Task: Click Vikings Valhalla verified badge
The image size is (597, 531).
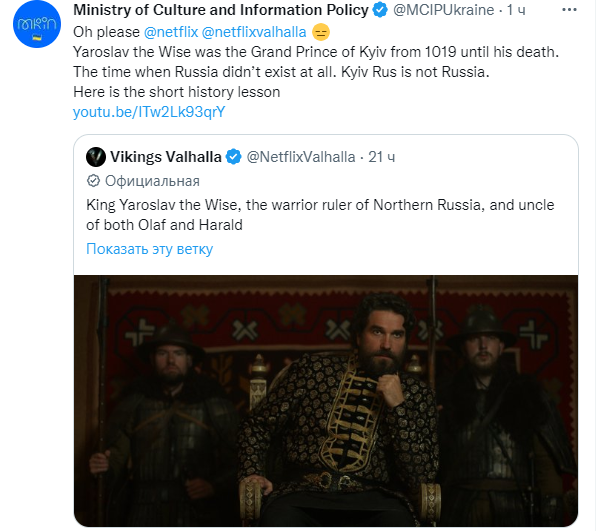Action: point(233,157)
